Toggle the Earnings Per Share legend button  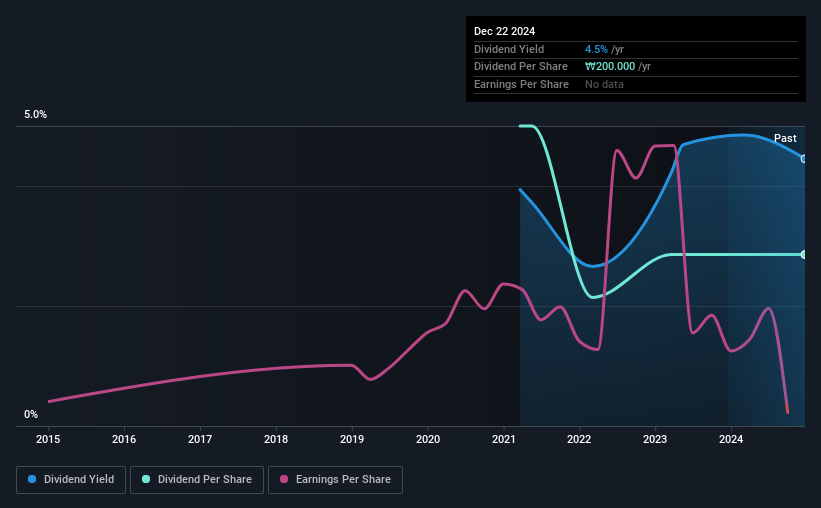point(335,480)
